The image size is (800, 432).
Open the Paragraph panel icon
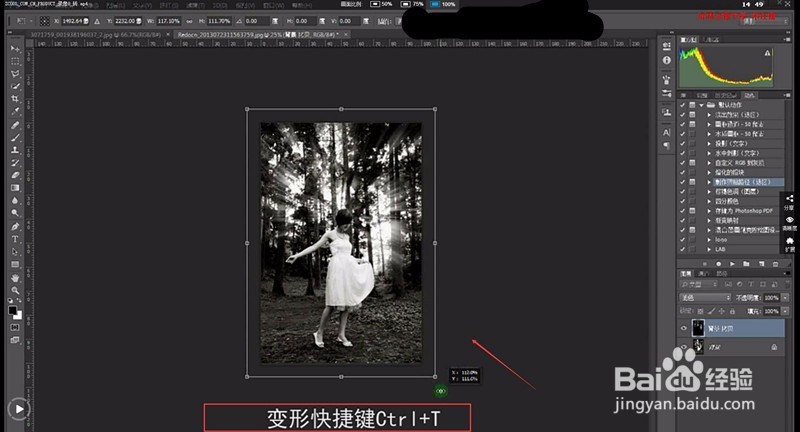(666, 146)
